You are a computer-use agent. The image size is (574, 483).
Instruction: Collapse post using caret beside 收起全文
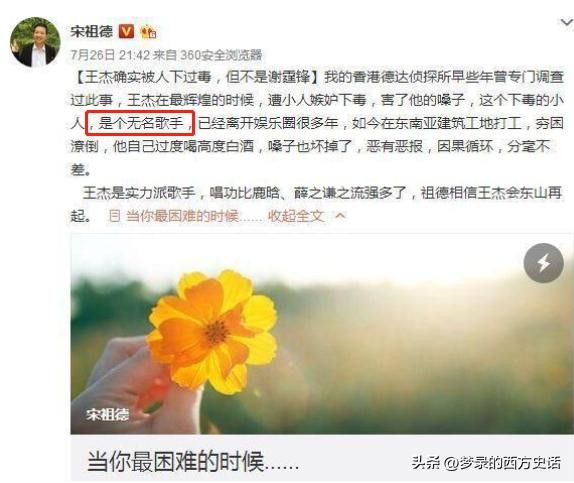(x=340, y=216)
